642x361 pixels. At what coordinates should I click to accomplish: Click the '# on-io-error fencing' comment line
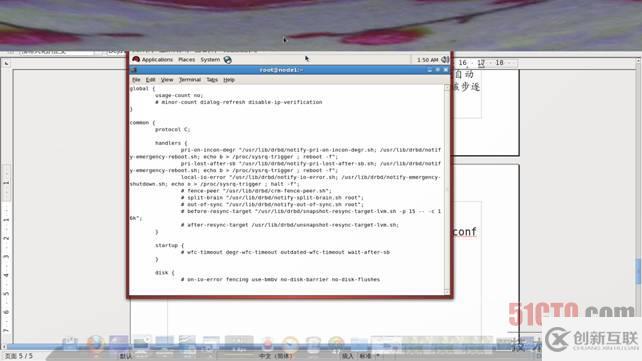pyautogui.click(x=280, y=280)
